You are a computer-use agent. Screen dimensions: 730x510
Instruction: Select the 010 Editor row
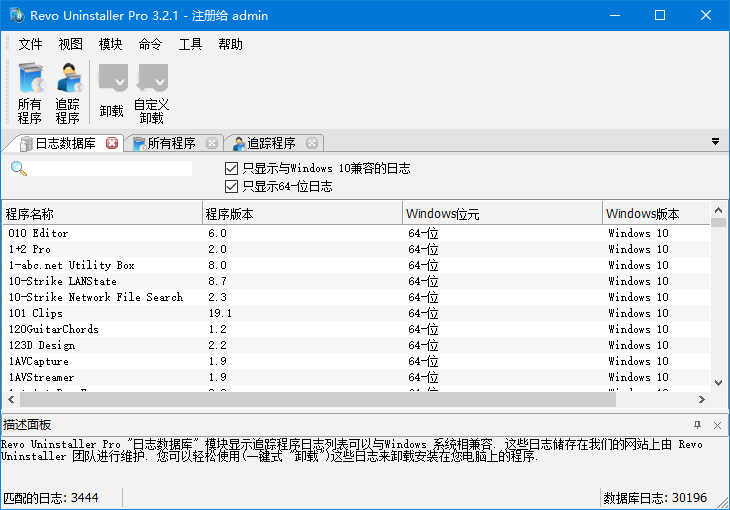coord(356,233)
